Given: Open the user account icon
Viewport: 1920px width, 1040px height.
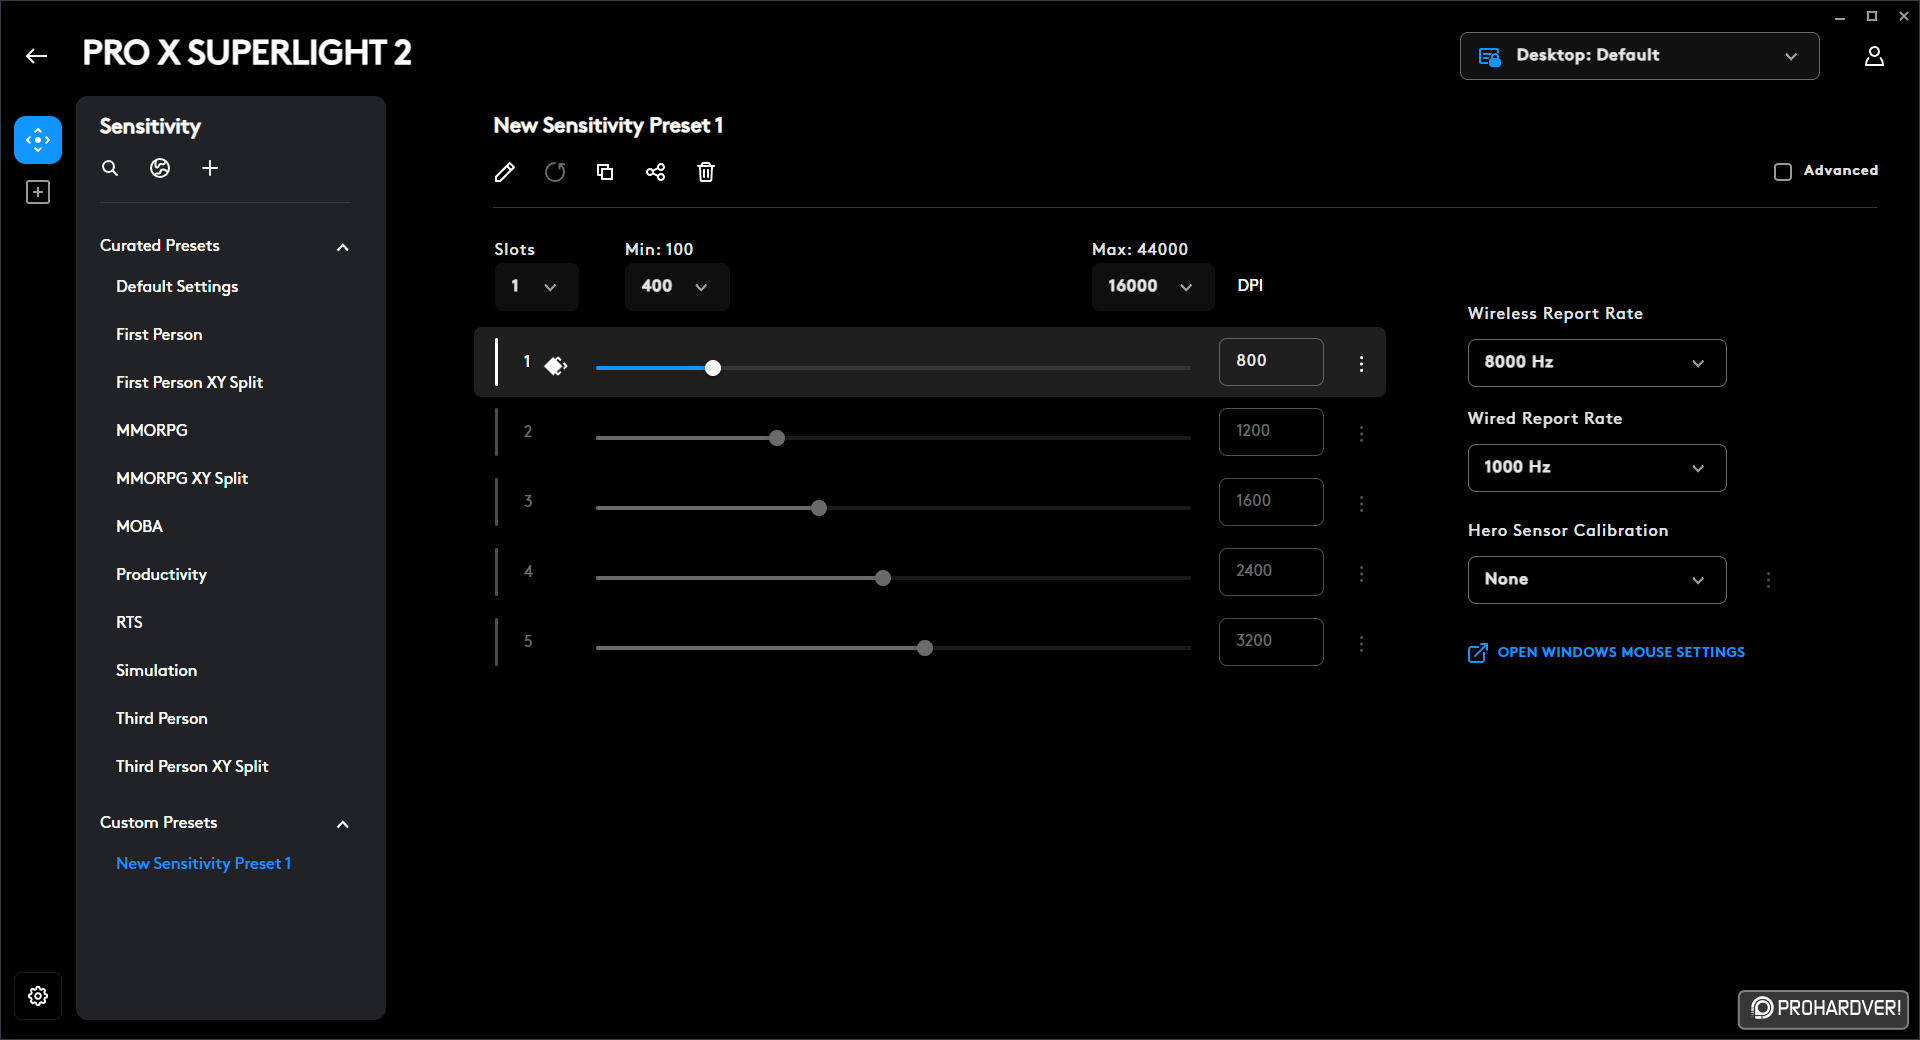Looking at the screenshot, I should (x=1874, y=56).
